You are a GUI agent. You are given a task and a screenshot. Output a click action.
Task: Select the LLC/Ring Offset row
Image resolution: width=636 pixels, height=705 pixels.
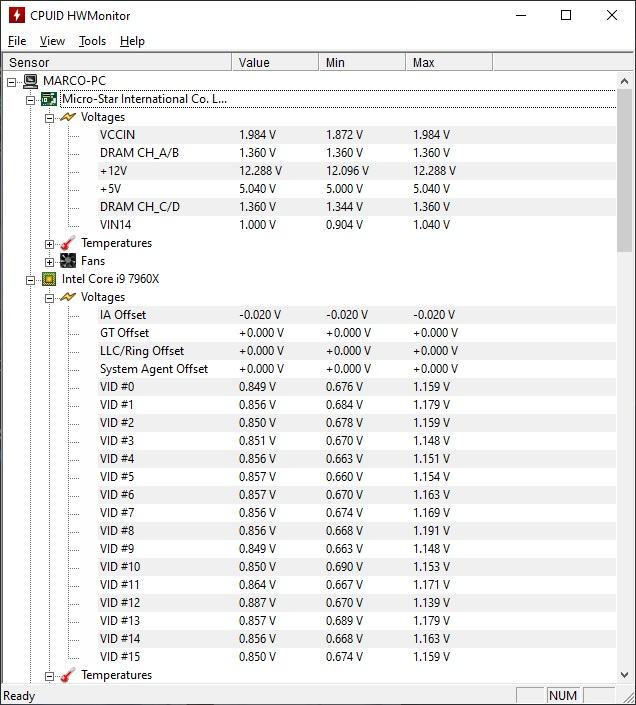point(357,351)
